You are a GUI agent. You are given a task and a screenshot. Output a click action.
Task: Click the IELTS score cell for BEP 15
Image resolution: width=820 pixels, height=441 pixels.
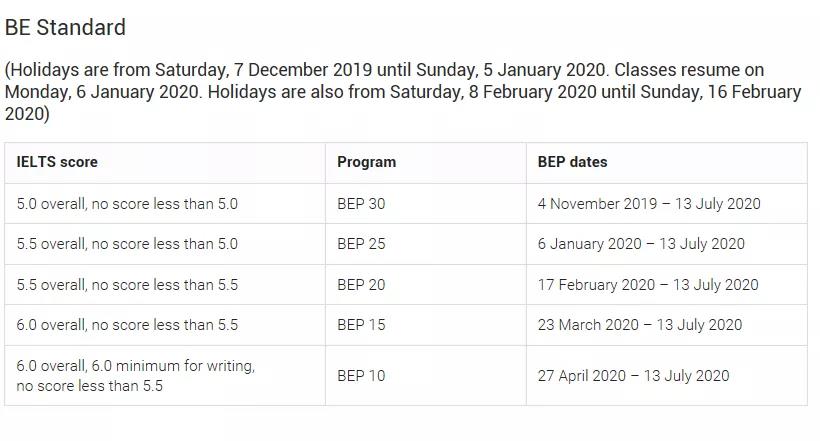[127, 325]
